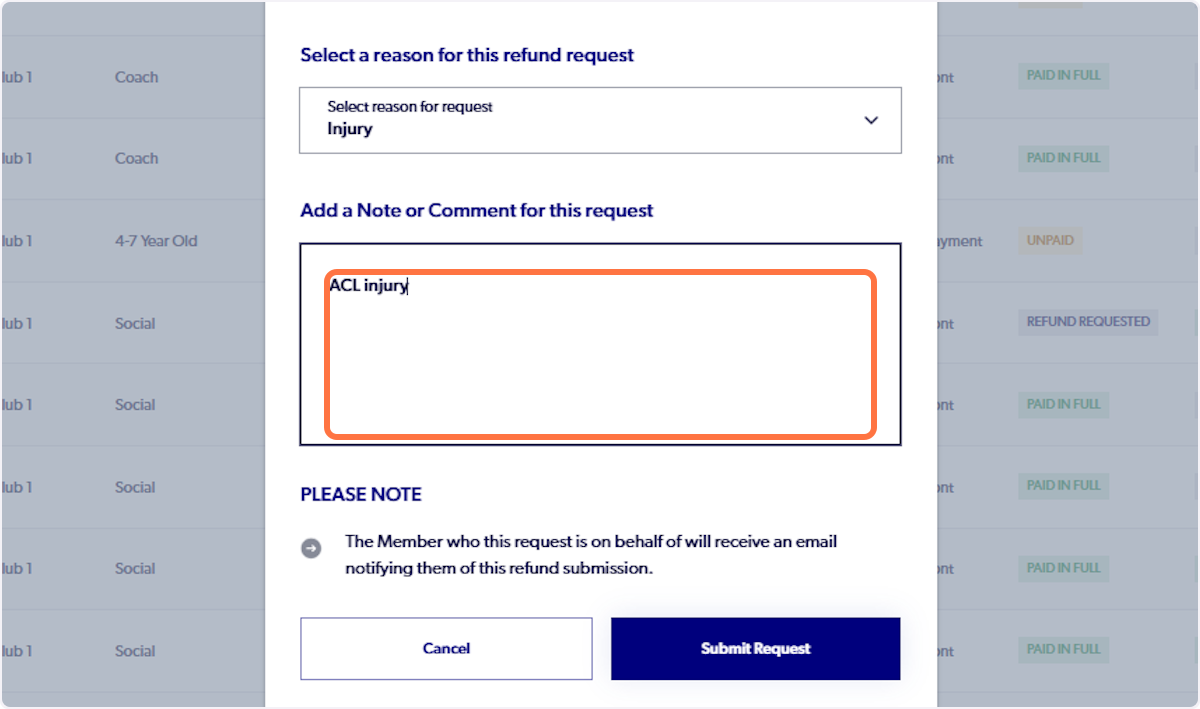The image size is (1200, 709).
Task: Select the 'Coach' row in the background table
Action: [x=135, y=76]
